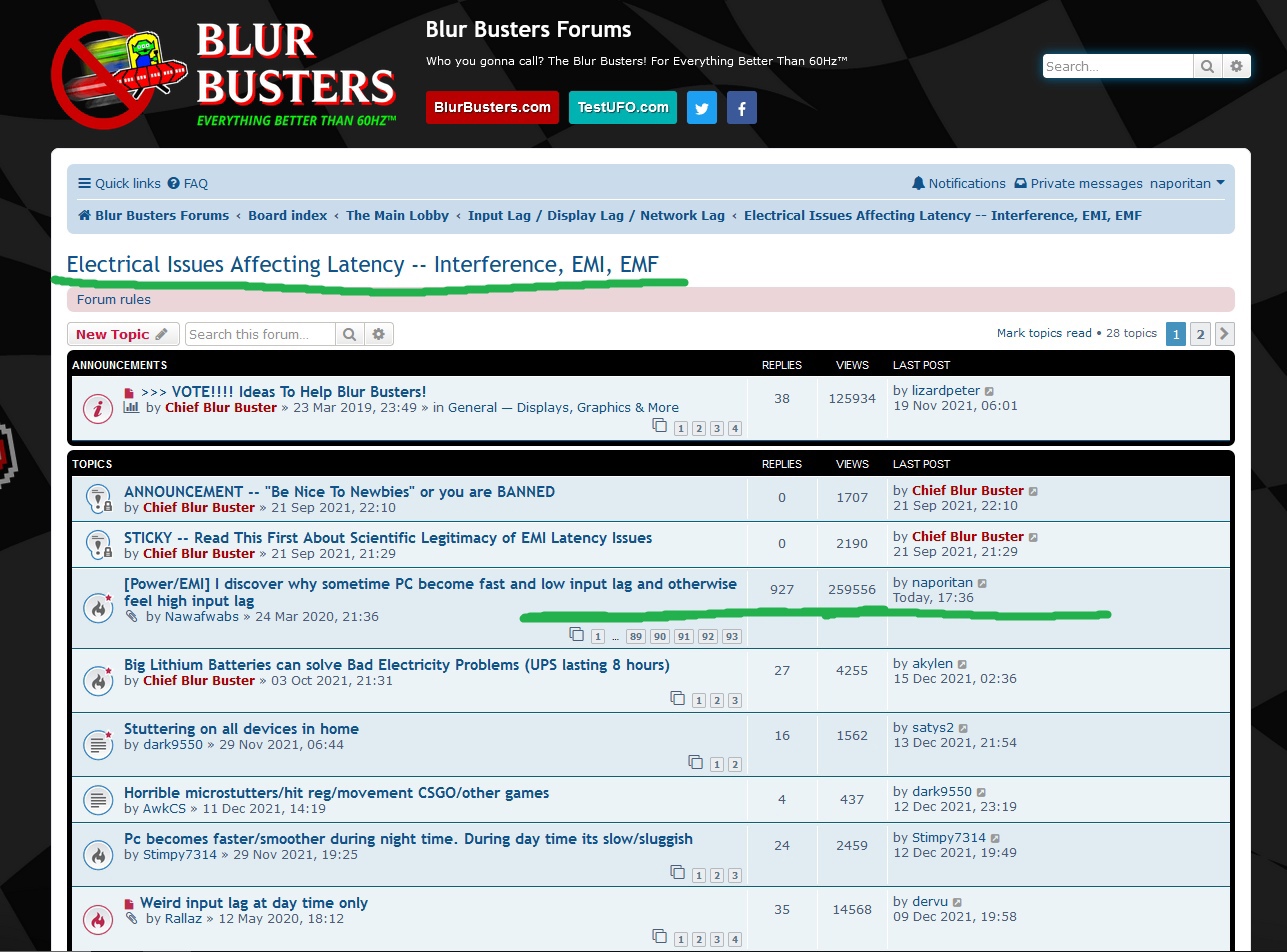The image size is (1287, 952).
Task: Open advanced search gear beside top search
Action: pos(1236,66)
